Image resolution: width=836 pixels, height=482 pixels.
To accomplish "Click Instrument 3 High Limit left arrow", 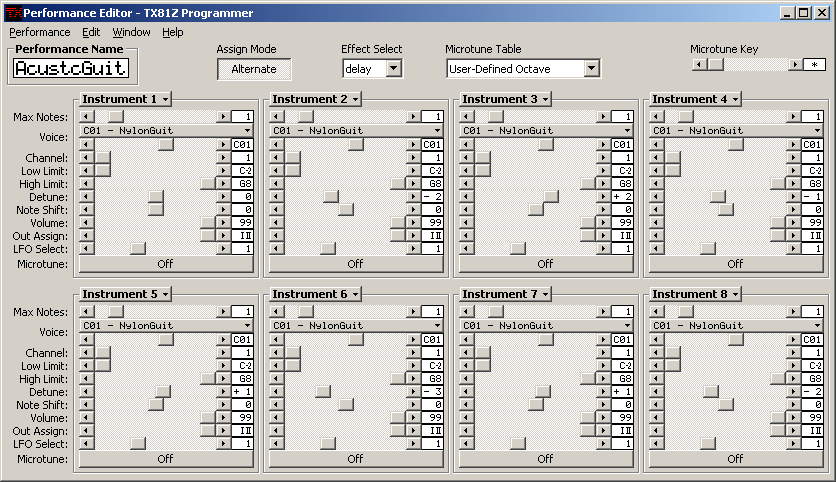I will [x=467, y=183].
